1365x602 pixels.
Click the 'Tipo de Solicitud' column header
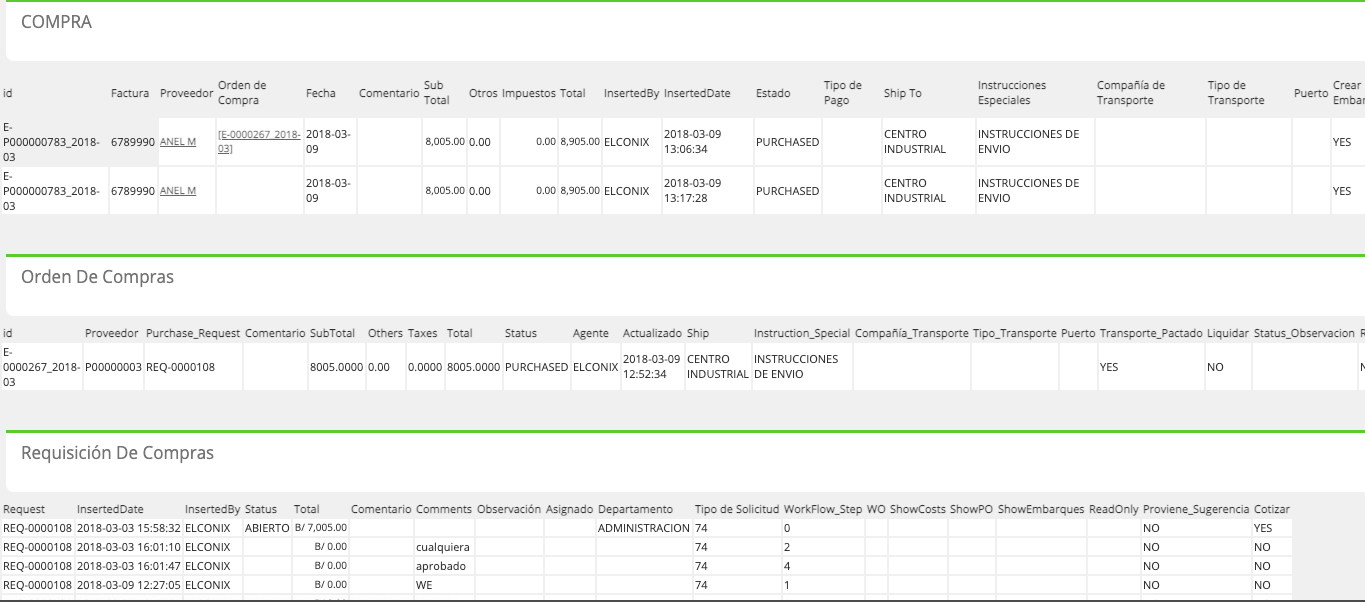coord(737,509)
